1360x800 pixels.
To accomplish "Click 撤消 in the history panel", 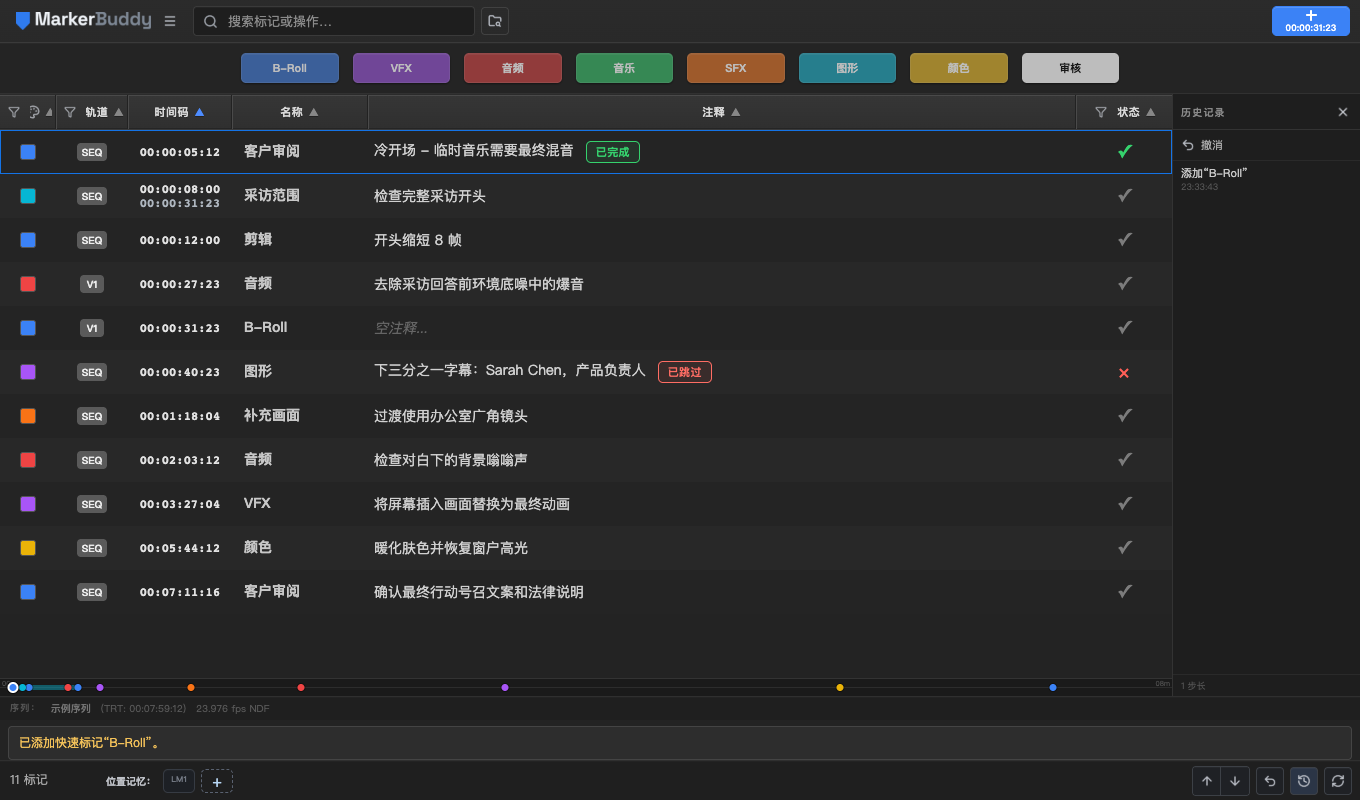I will [1202, 145].
